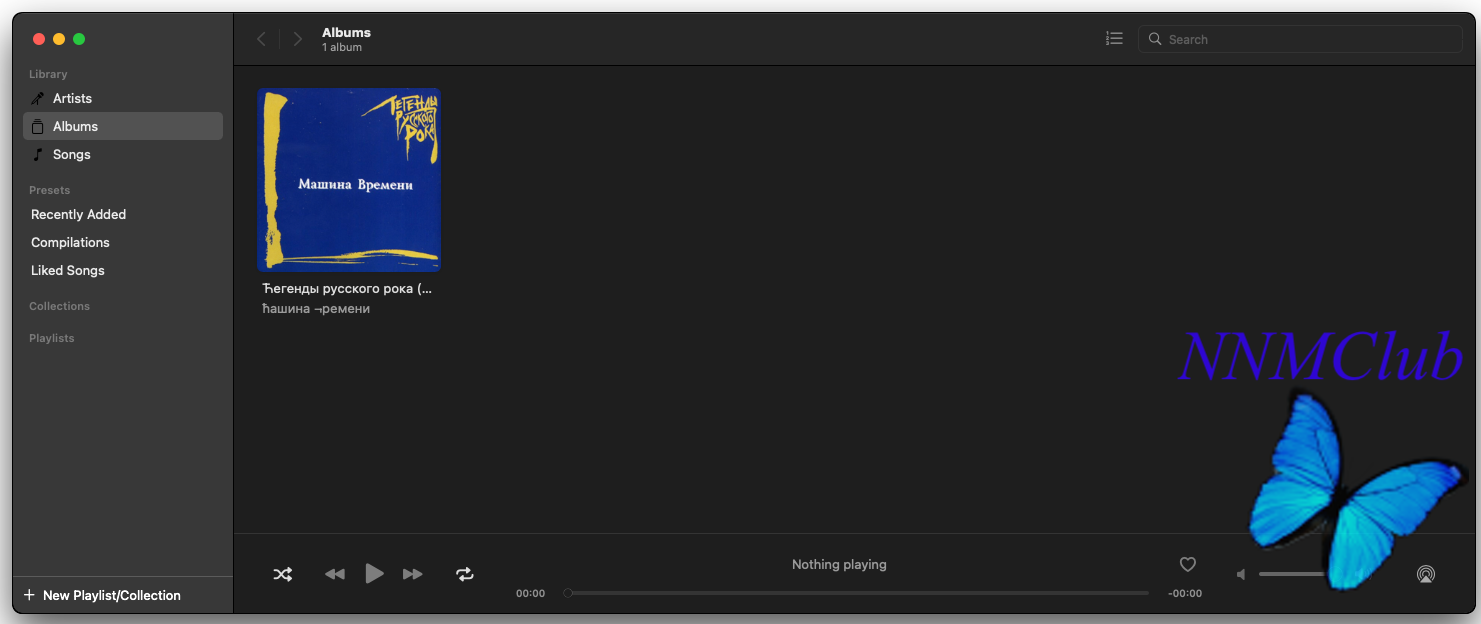Skip to the previous track
The width and height of the screenshot is (1481, 624).
(335, 574)
